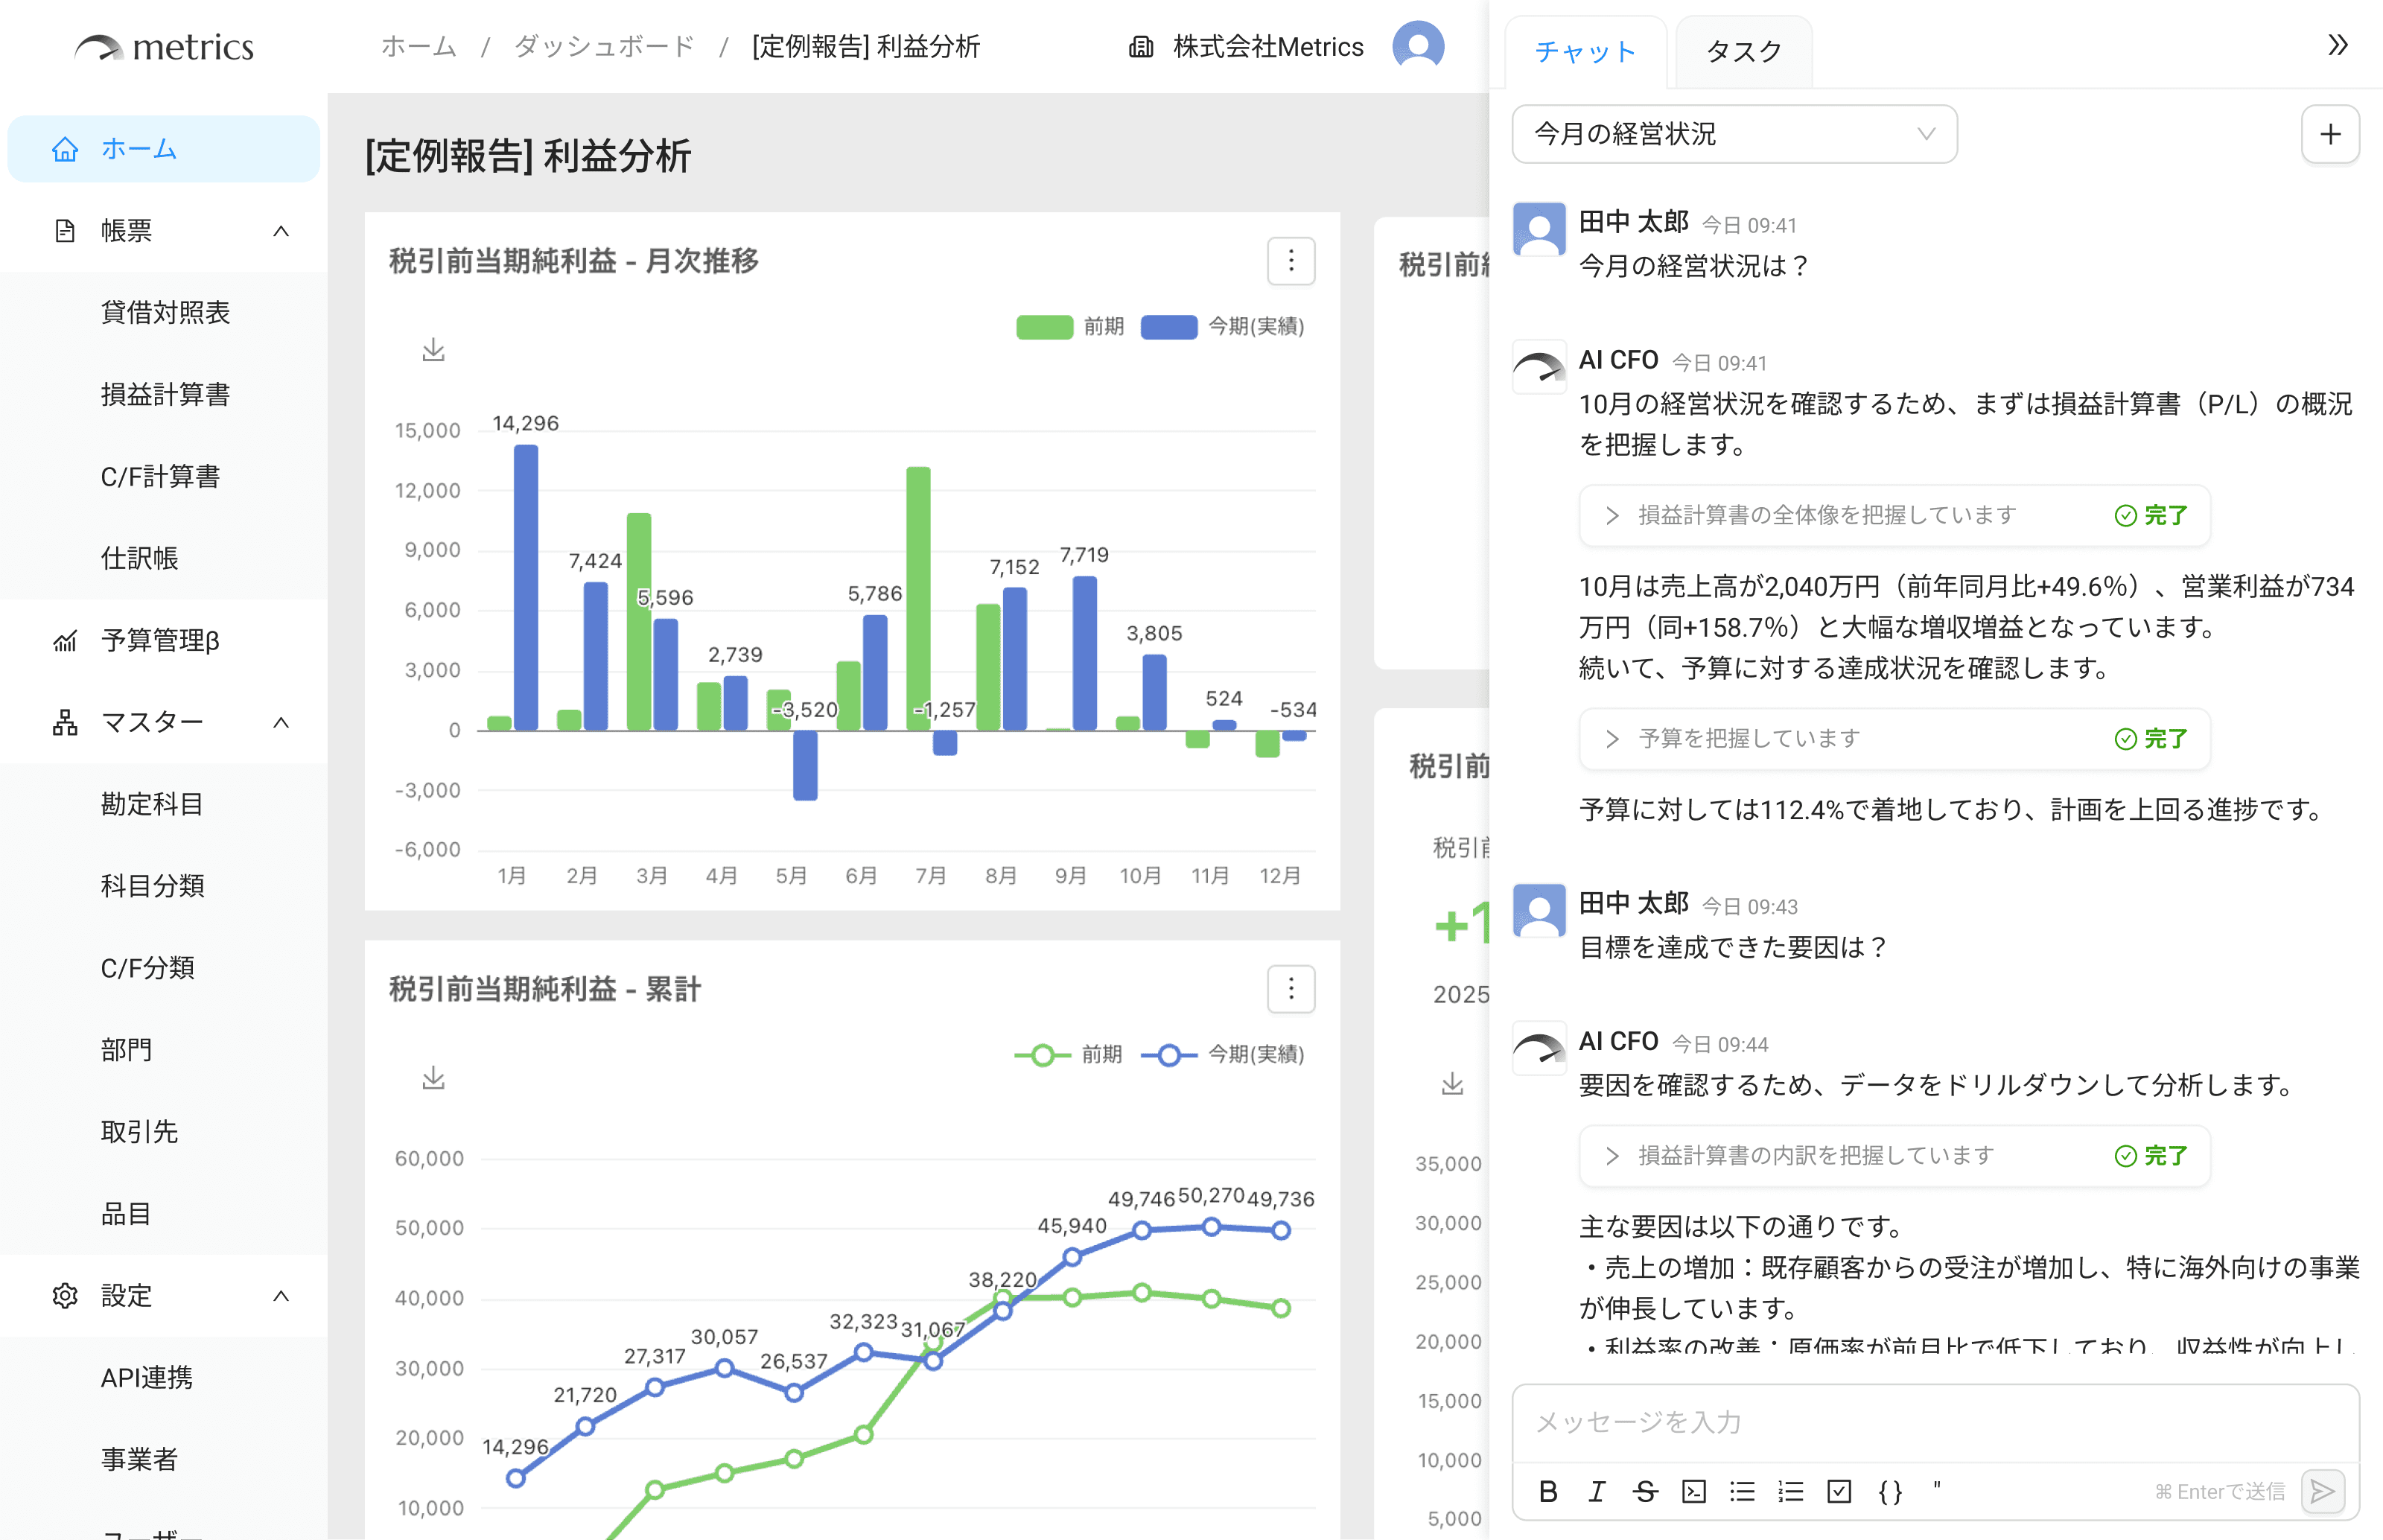The image size is (2383, 1540).
Task: Open 損益計算書 in sidebar menu
Action: pyautogui.click(x=165, y=395)
